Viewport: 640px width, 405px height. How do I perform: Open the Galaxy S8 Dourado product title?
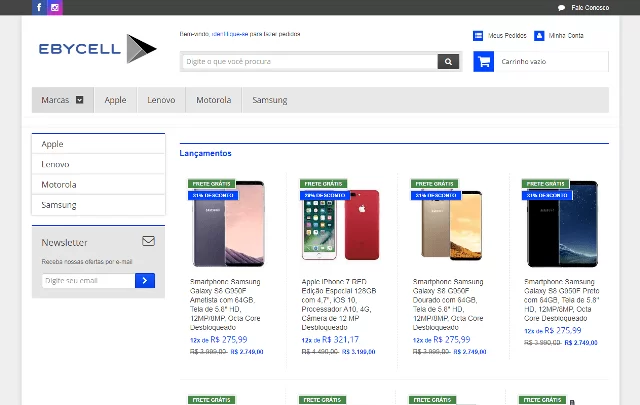click(448, 304)
